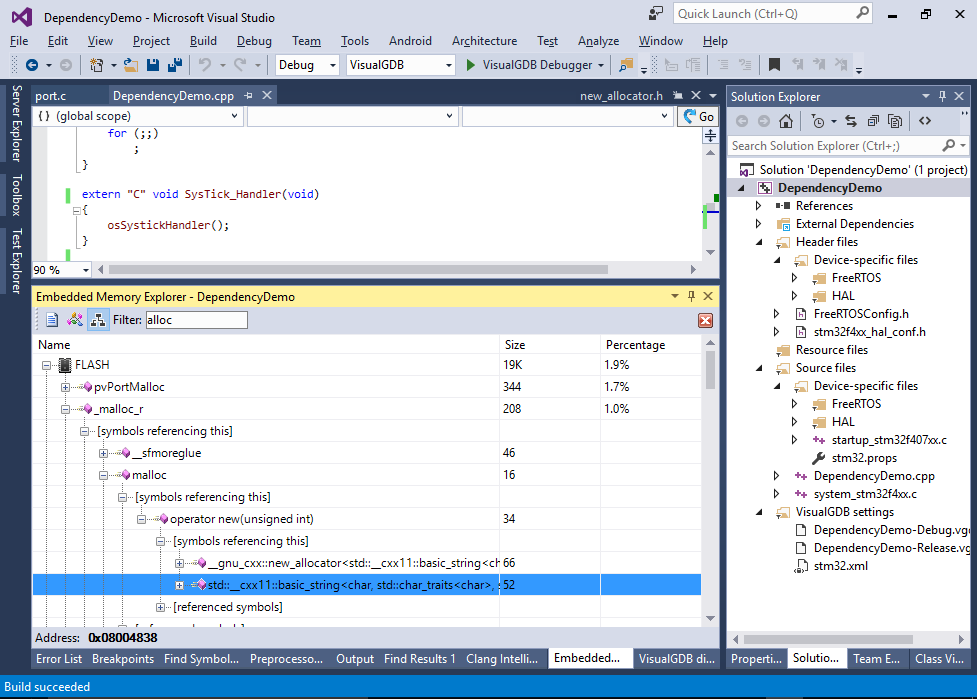Click the Solution Explorer search magnifier icon
This screenshot has height=699, width=977.
pyautogui.click(x=948, y=146)
